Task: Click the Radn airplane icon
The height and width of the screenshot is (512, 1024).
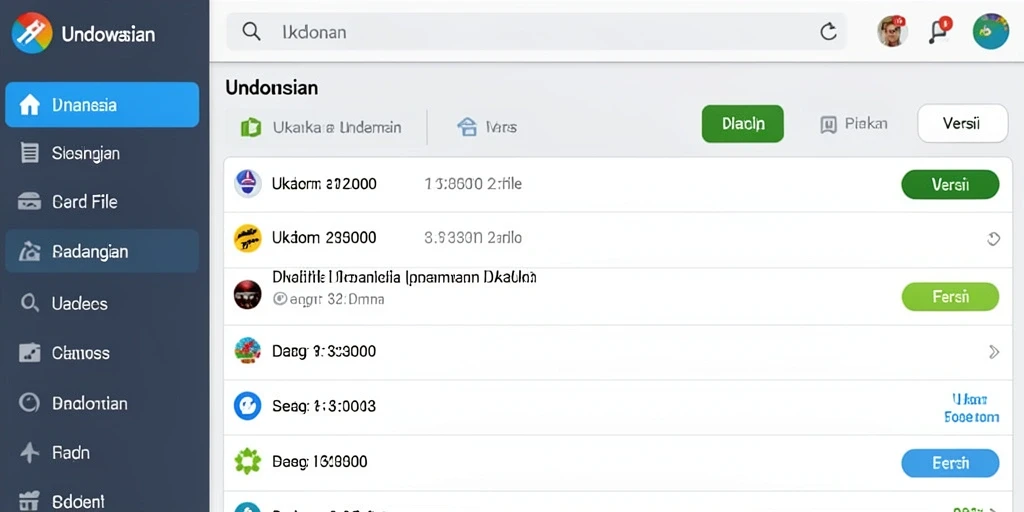Action: click(x=29, y=452)
